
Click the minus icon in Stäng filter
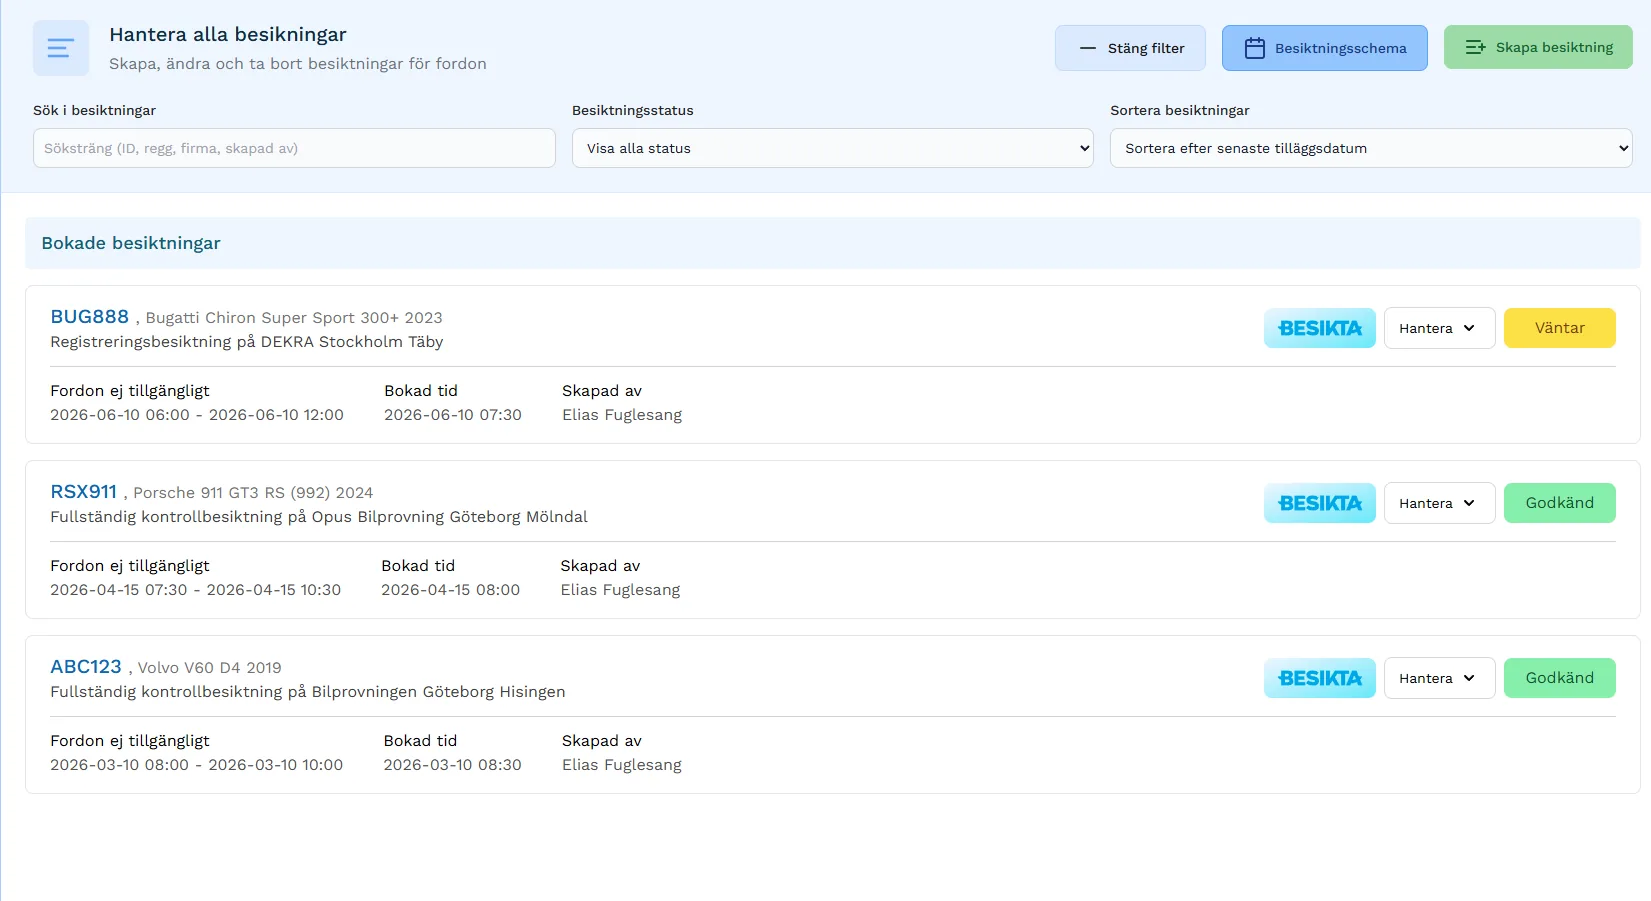pyautogui.click(x=1087, y=48)
